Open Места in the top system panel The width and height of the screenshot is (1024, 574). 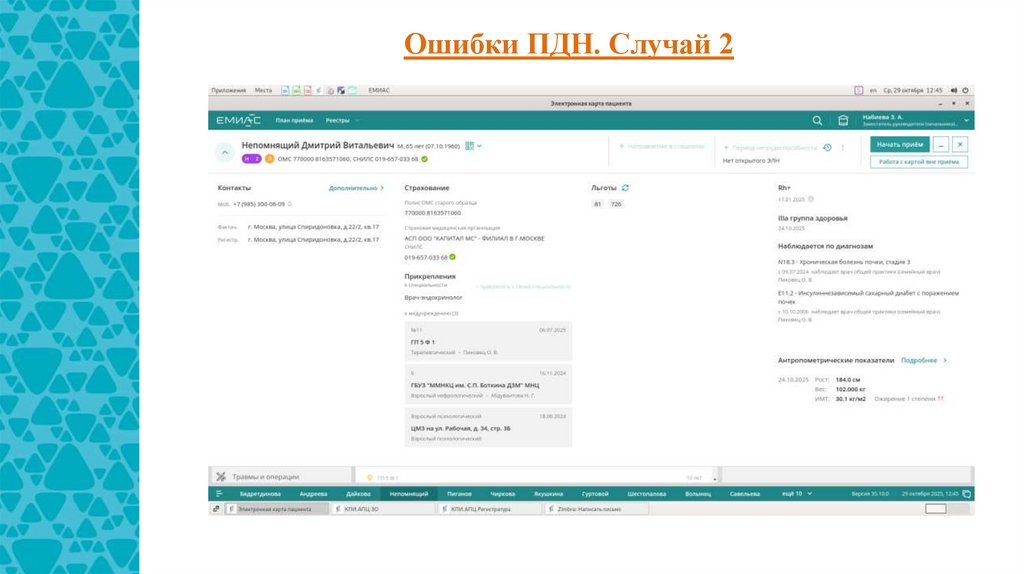(x=263, y=90)
